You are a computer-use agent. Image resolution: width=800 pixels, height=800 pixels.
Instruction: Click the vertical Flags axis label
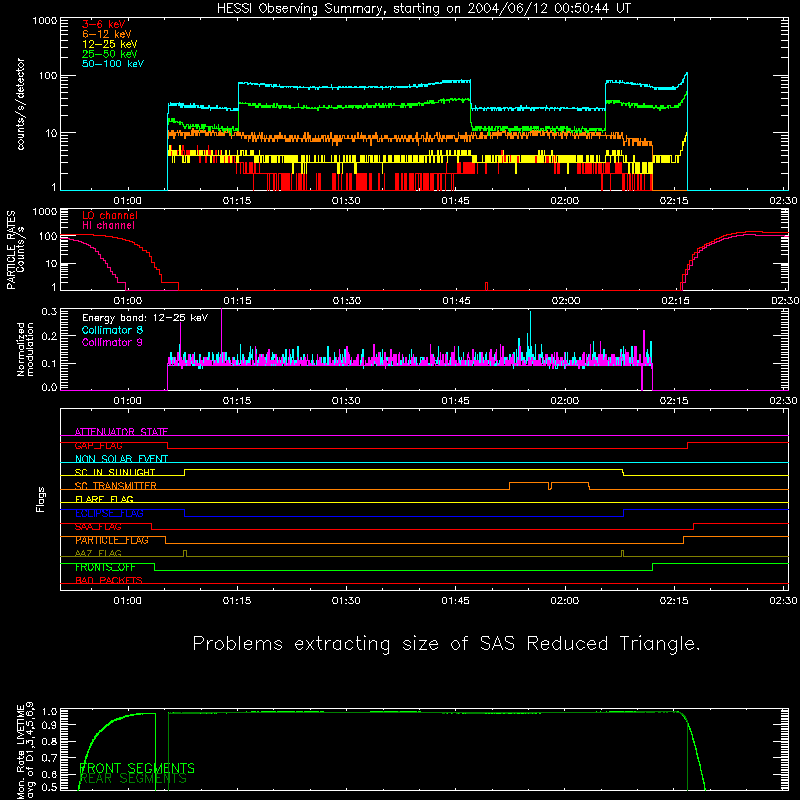[x=40, y=499]
